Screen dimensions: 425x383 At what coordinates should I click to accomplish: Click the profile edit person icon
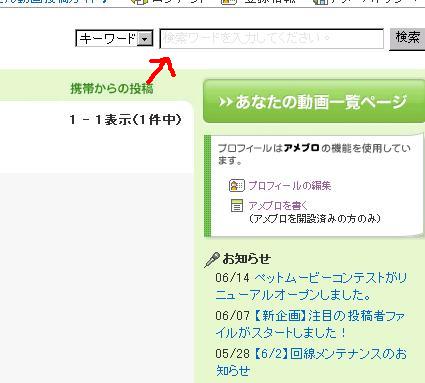[237, 186]
